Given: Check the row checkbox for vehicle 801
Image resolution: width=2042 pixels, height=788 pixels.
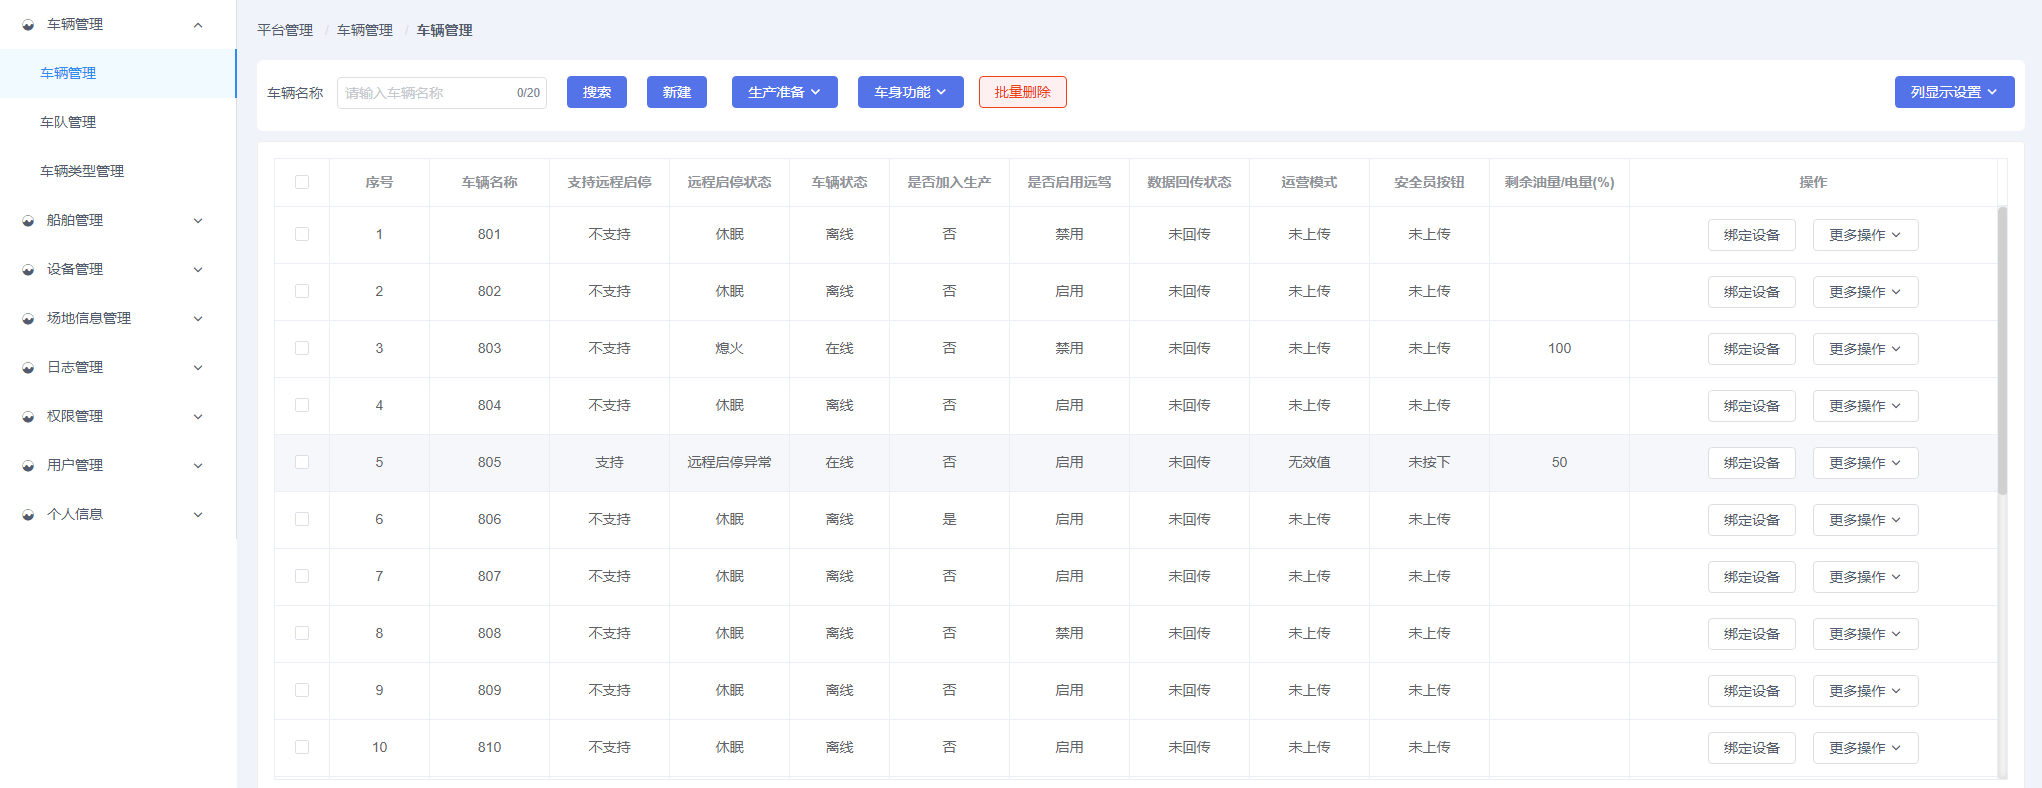Looking at the screenshot, I should pyautogui.click(x=302, y=234).
